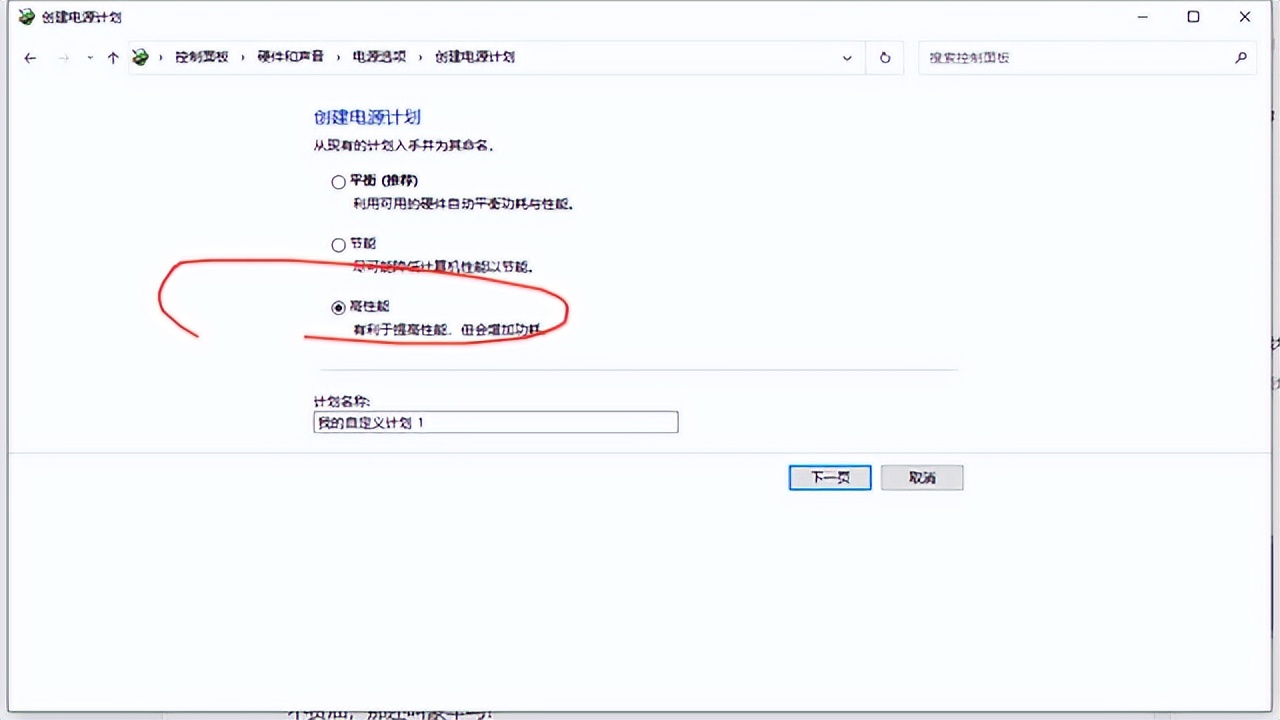This screenshot has width=1280, height=720.
Task: Click the Up one level arrow
Action: 112,57
